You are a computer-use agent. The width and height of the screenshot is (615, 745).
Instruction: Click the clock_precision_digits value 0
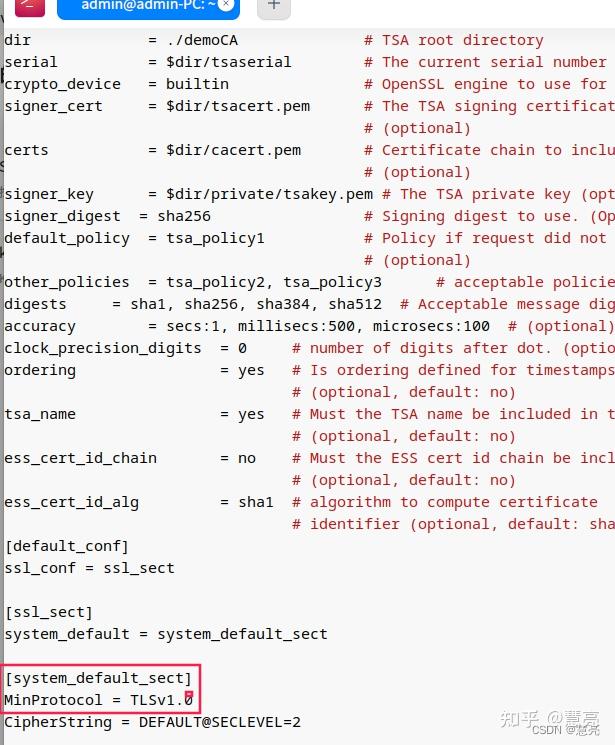(242, 348)
